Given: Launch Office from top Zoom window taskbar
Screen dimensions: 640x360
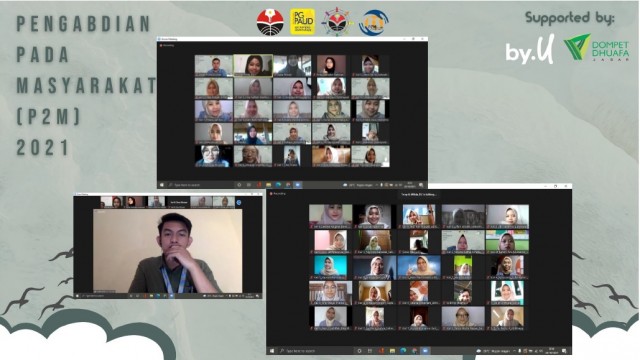Looking at the screenshot, I should tap(259, 185).
